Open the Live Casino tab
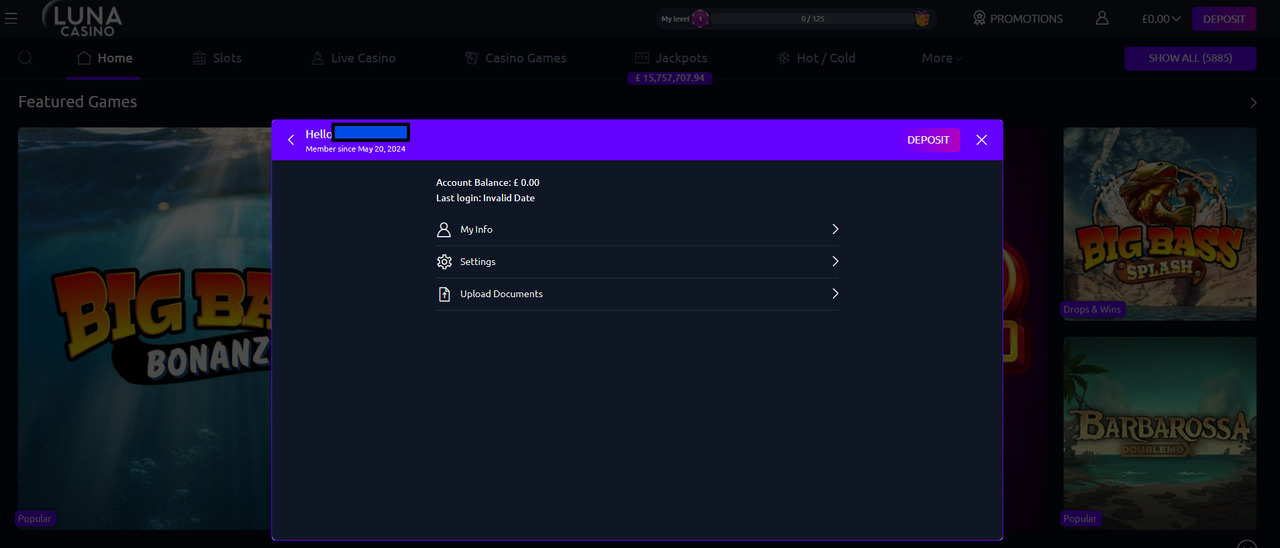This screenshot has width=1280, height=548. [x=353, y=58]
